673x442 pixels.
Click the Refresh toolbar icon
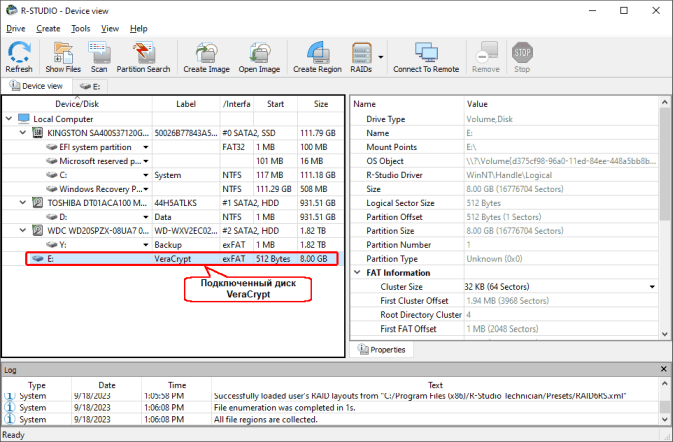[19, 57]
